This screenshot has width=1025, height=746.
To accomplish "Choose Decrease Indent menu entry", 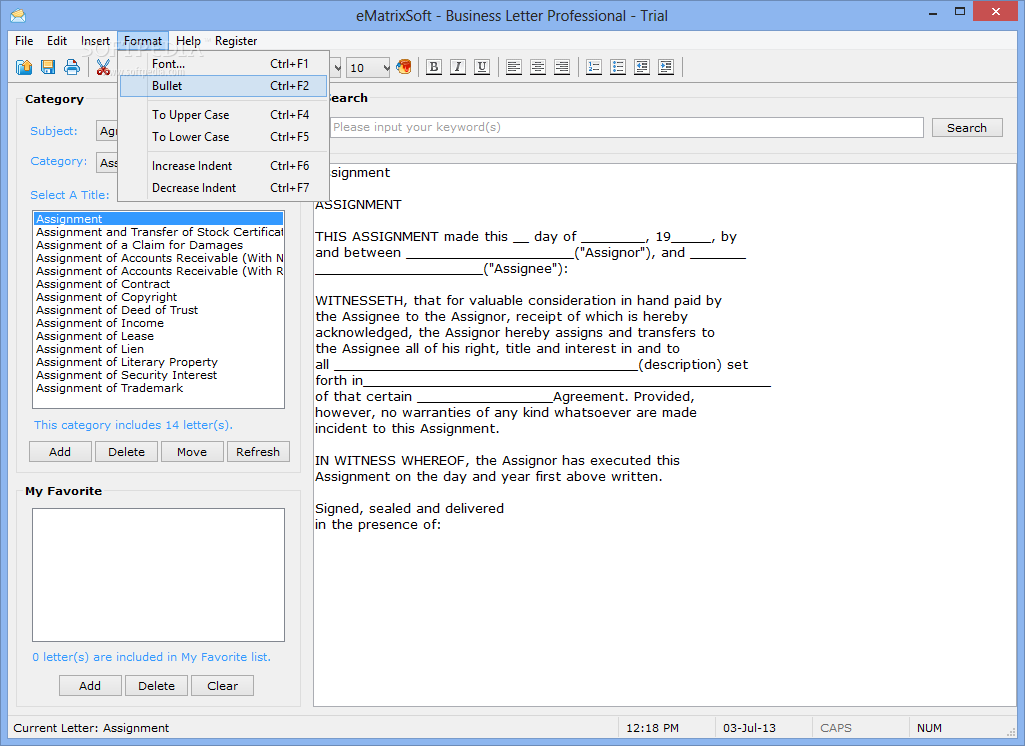I will coord(224,188).
